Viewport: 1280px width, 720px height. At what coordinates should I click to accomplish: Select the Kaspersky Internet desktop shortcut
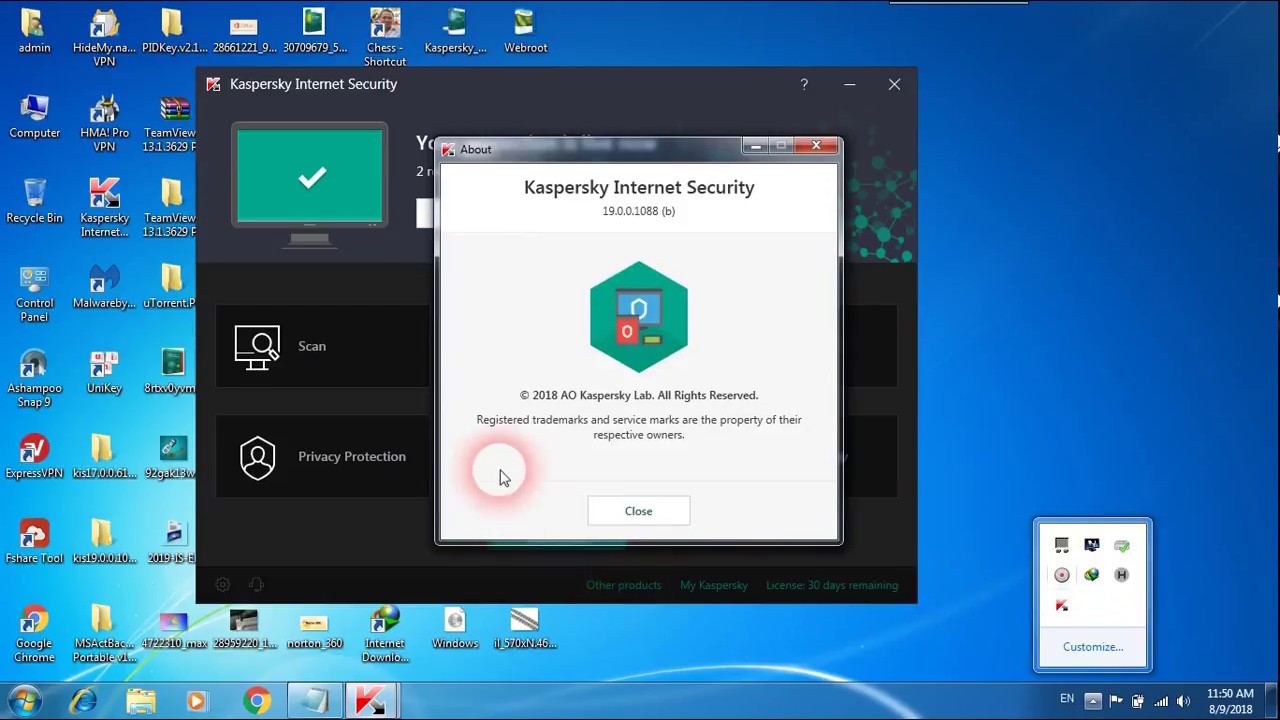104,208
